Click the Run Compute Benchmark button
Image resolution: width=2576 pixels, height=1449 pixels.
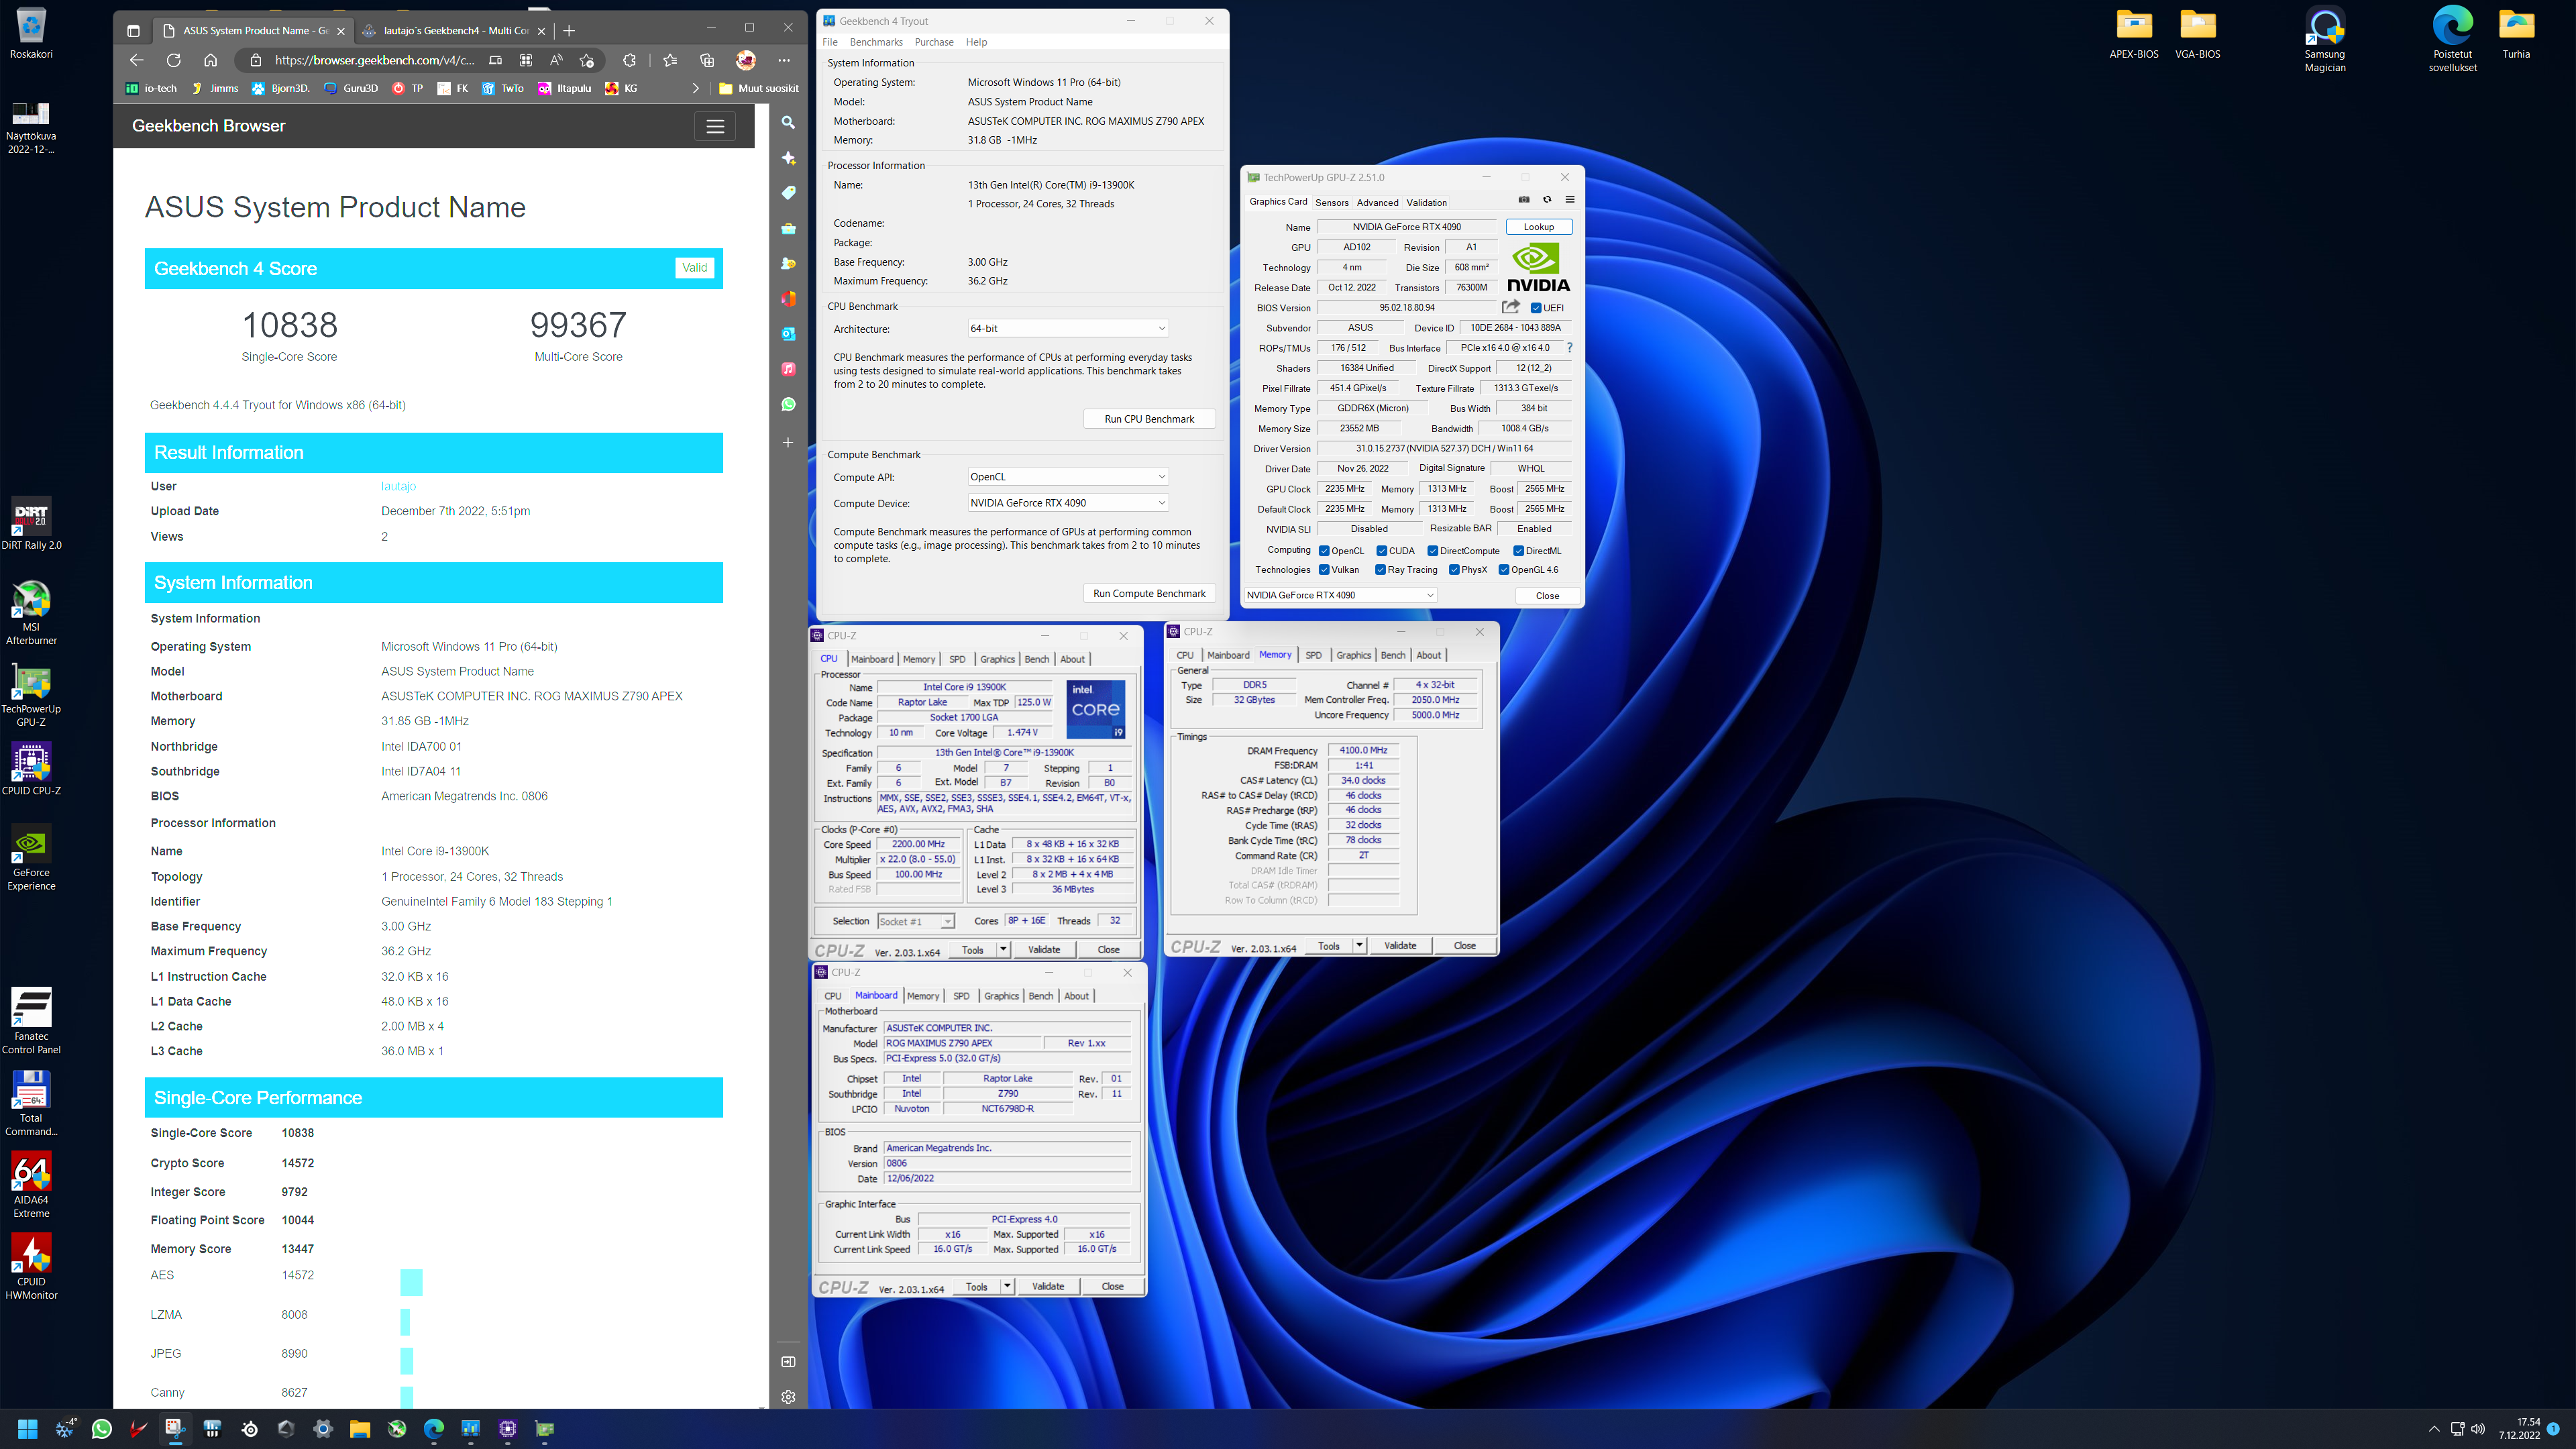(1149, 593)
